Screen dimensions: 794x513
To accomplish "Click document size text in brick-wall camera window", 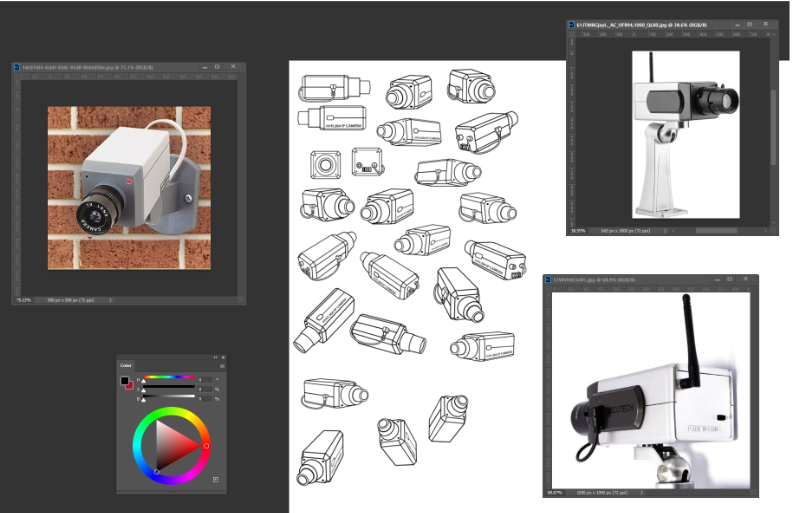I will coord(70,300).
